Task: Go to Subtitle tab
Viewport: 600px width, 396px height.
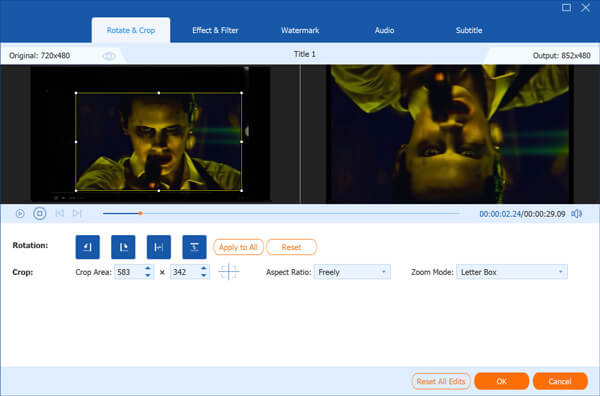Action: point(469,30)
